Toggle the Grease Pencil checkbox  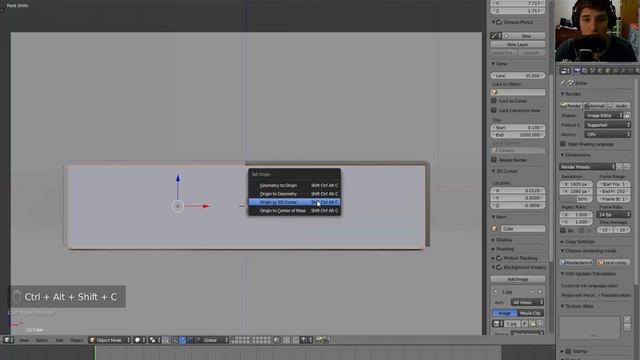499,22
